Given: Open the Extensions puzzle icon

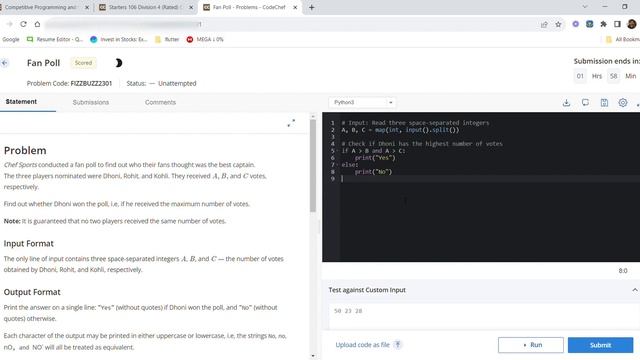Looking at the screenshot, I should tap(603, 24).
